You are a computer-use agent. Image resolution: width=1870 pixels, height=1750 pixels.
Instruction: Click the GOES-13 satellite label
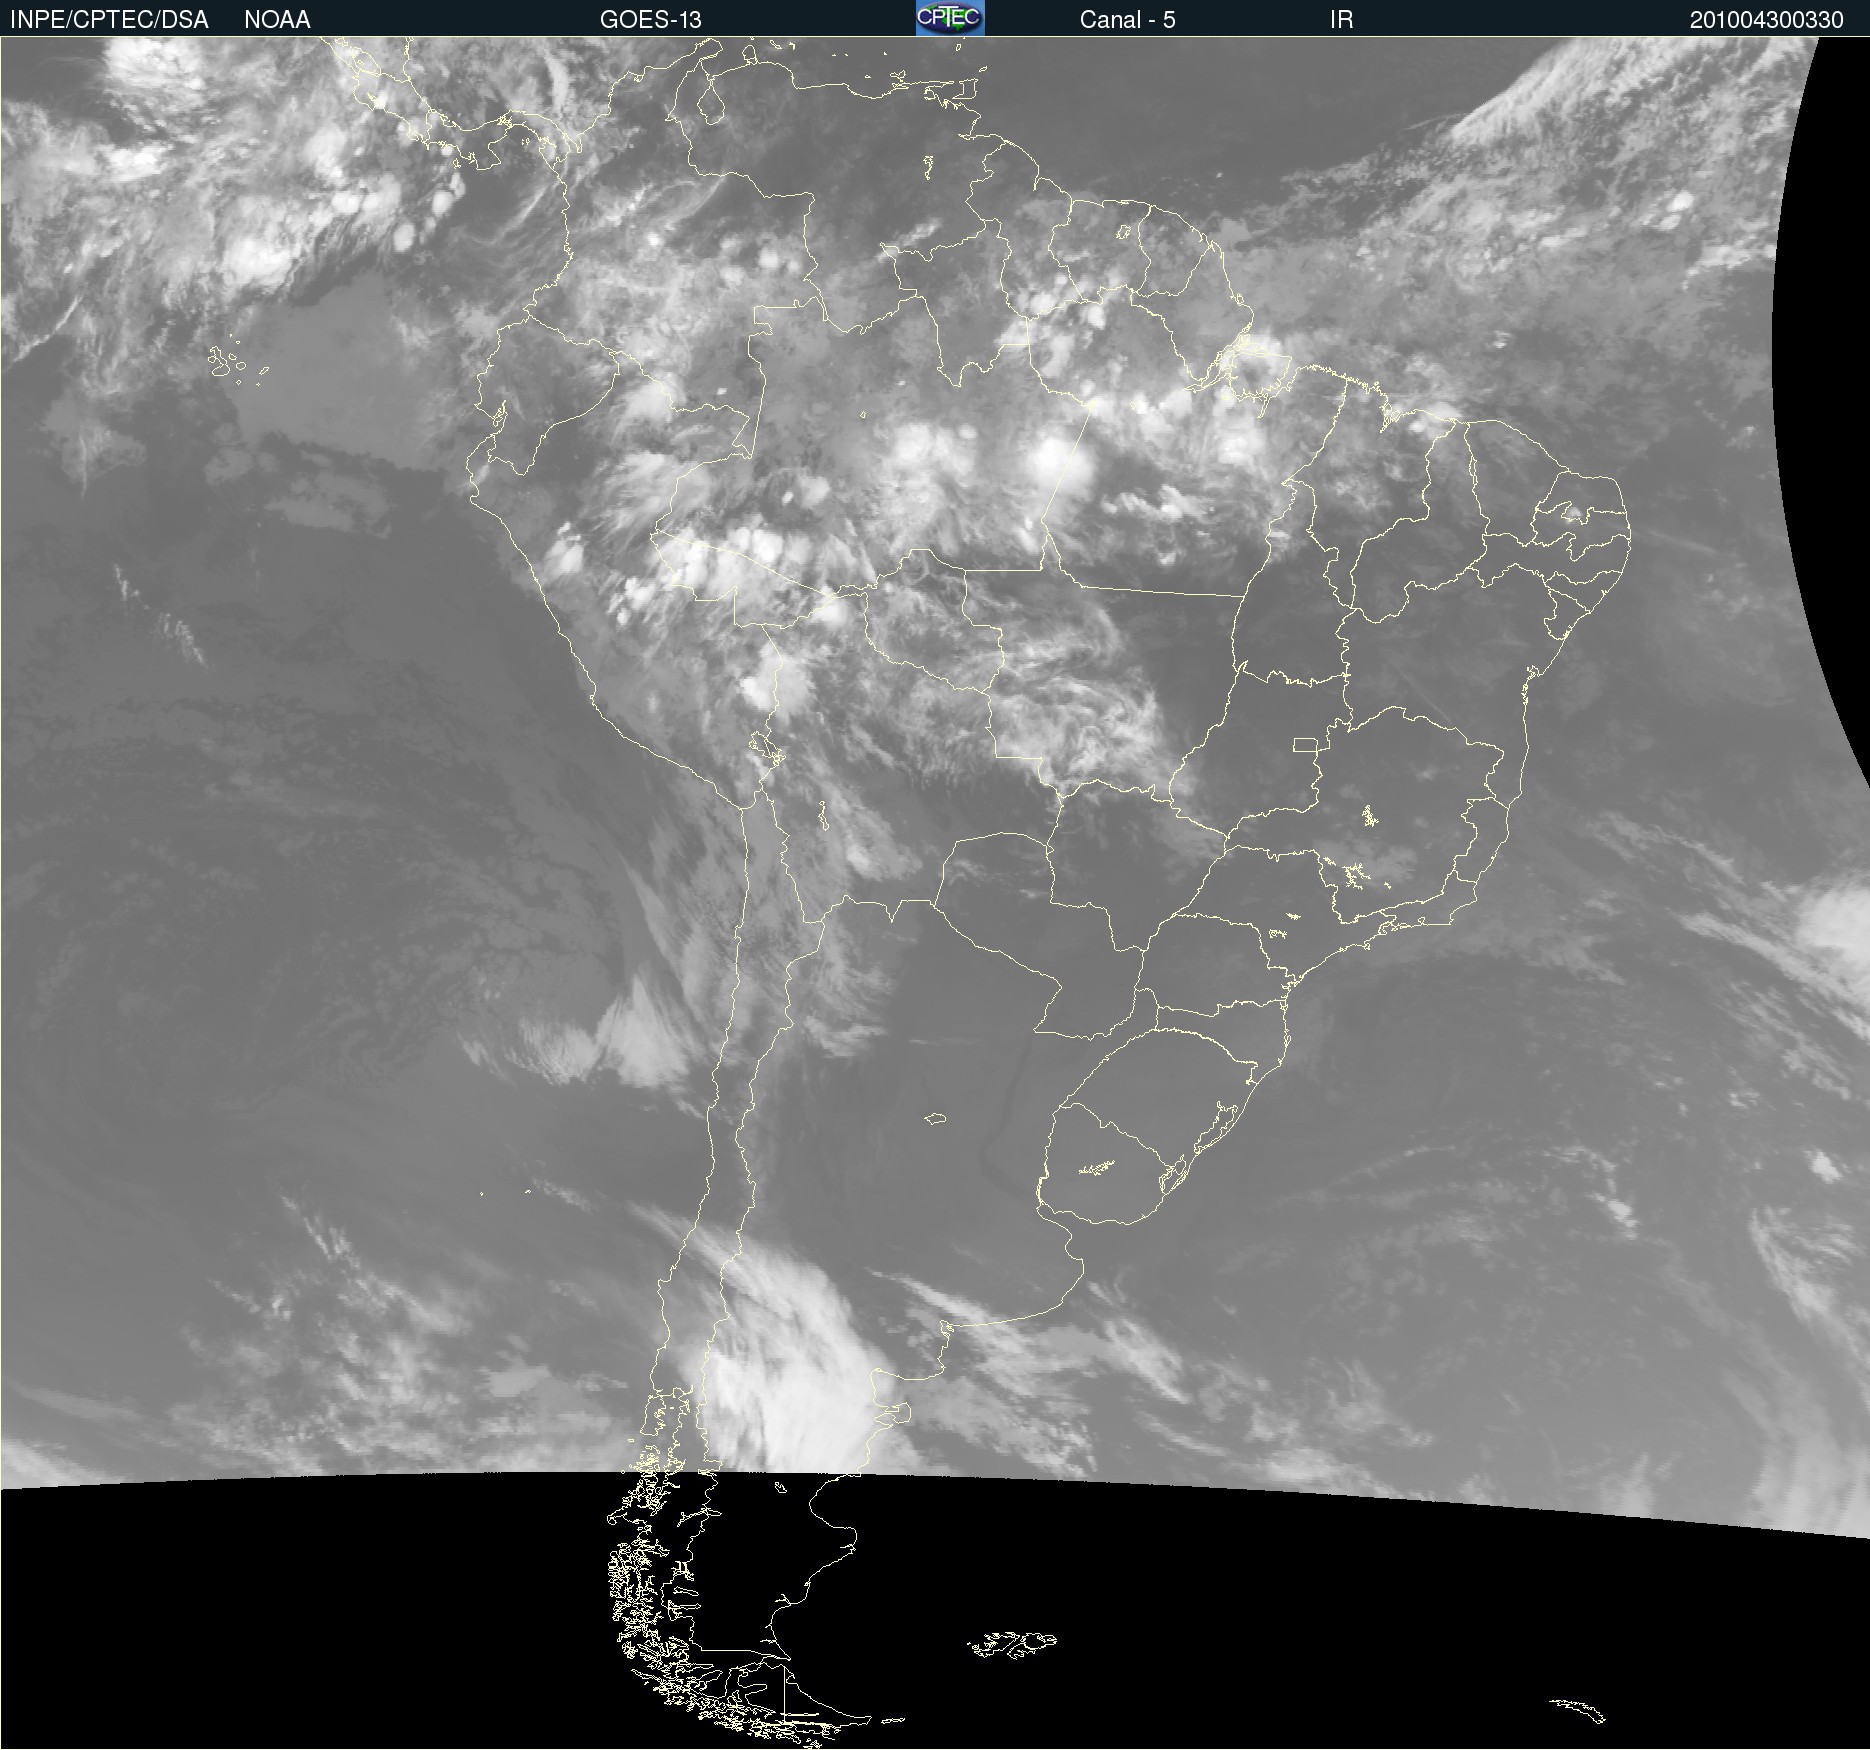point(650,20)
